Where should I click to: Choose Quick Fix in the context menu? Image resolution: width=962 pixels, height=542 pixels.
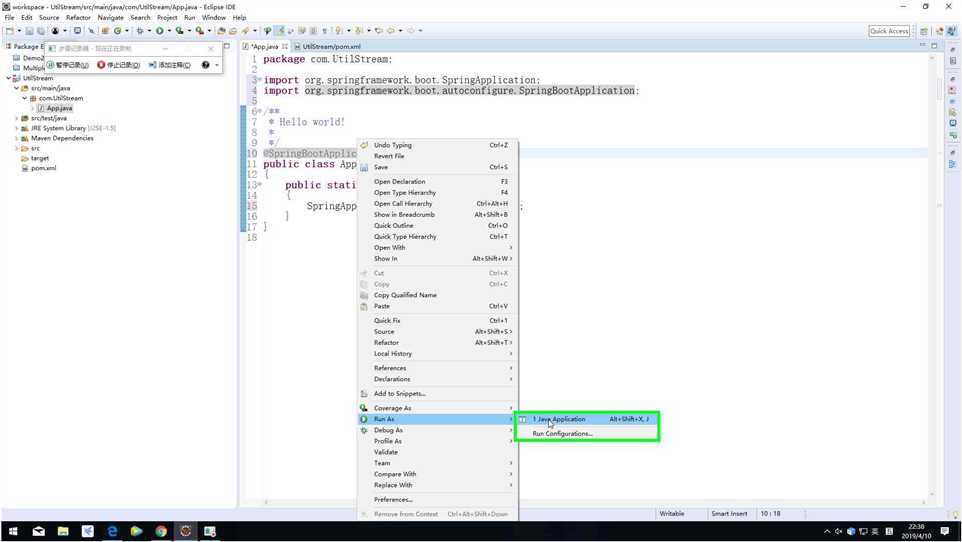point(436,320)
